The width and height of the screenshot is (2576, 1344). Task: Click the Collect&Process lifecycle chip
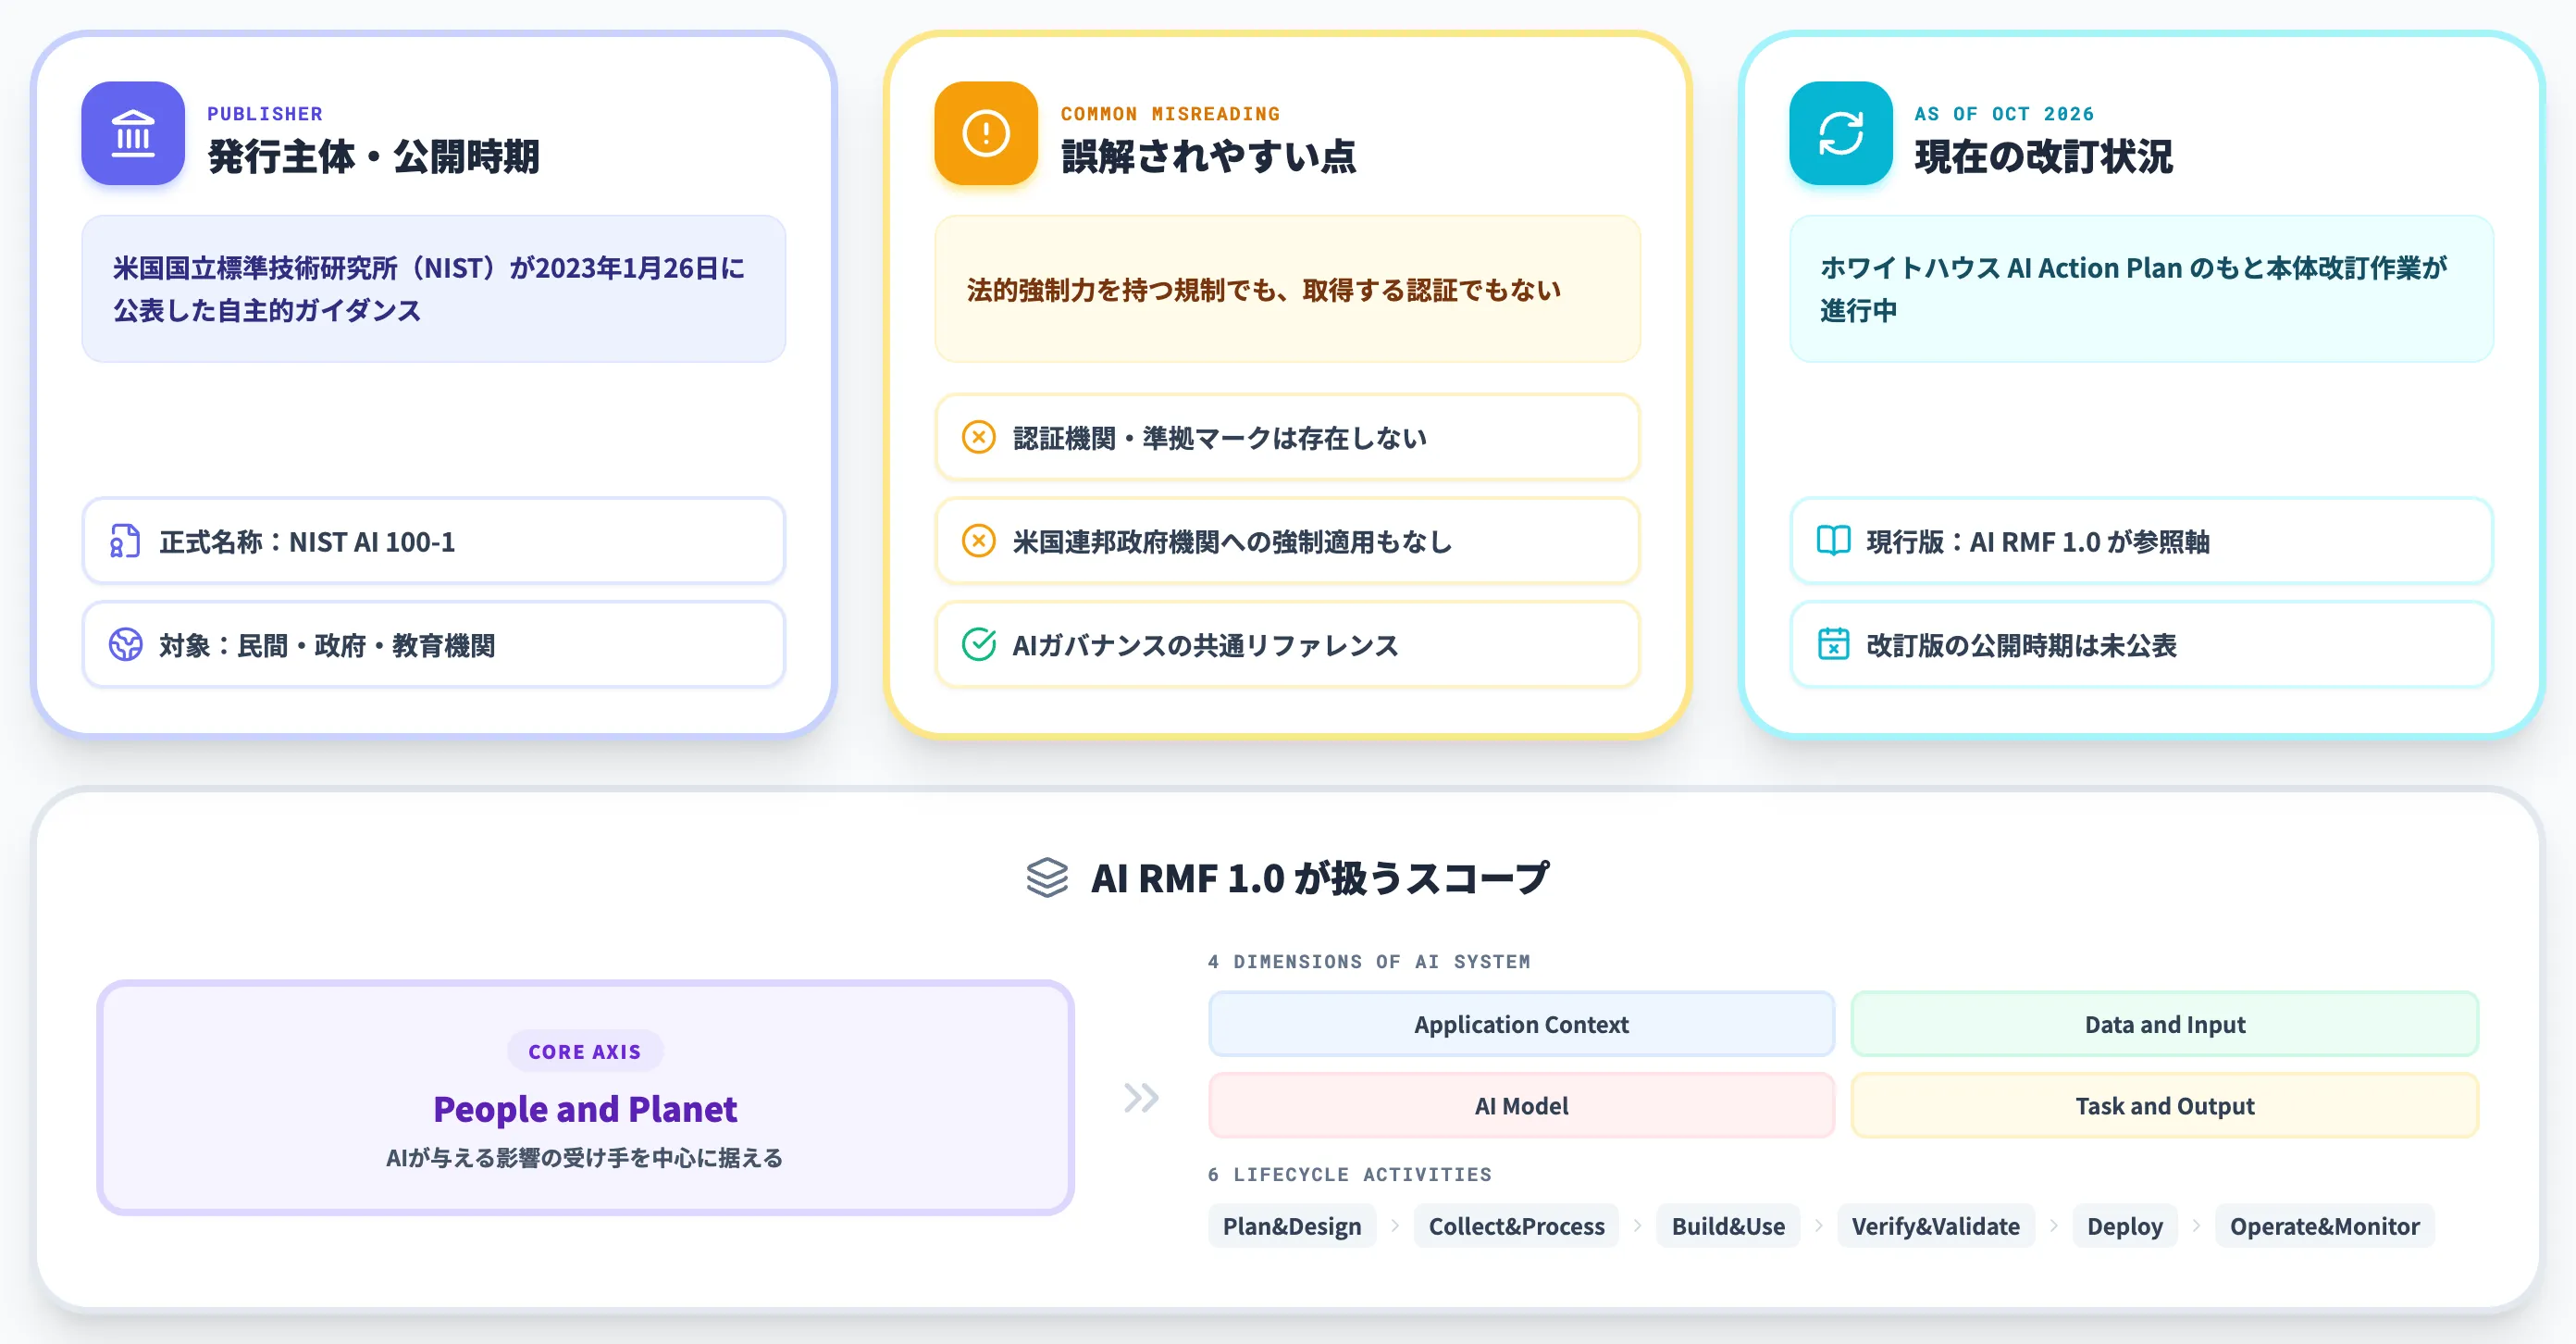point(1516,1226)
